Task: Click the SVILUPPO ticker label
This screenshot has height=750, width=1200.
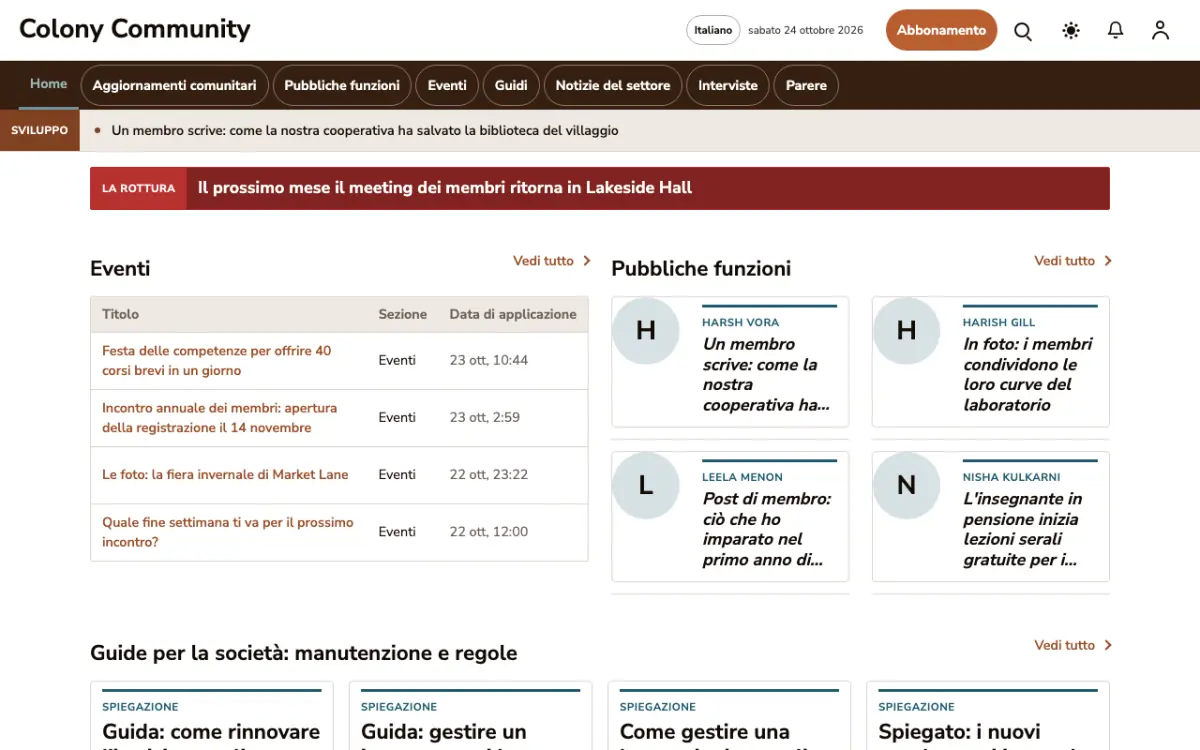Action: 40,130
